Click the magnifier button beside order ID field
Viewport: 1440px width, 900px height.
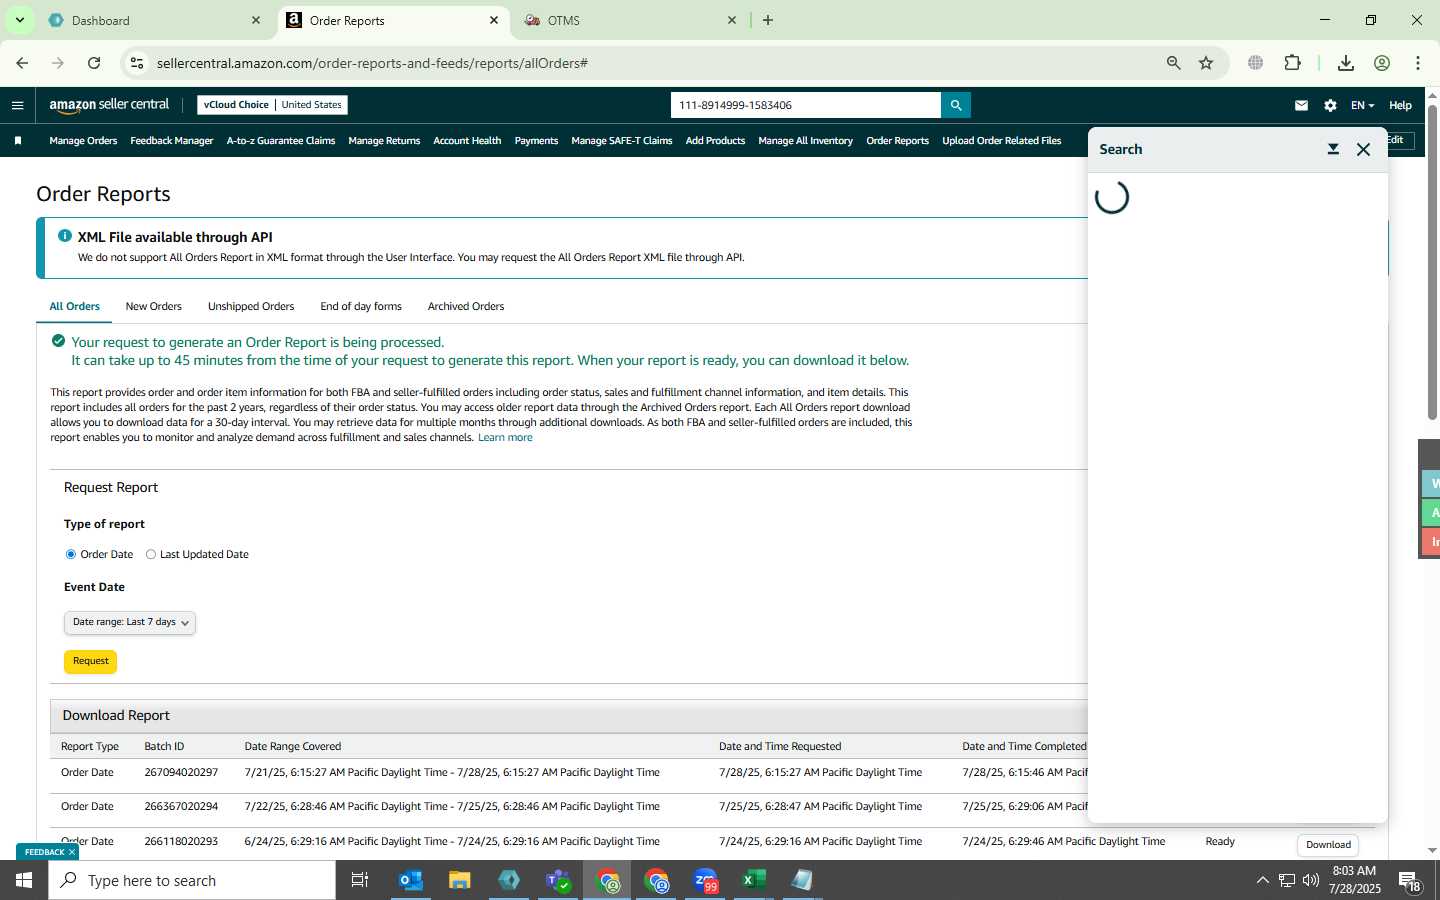pos(956,105)
